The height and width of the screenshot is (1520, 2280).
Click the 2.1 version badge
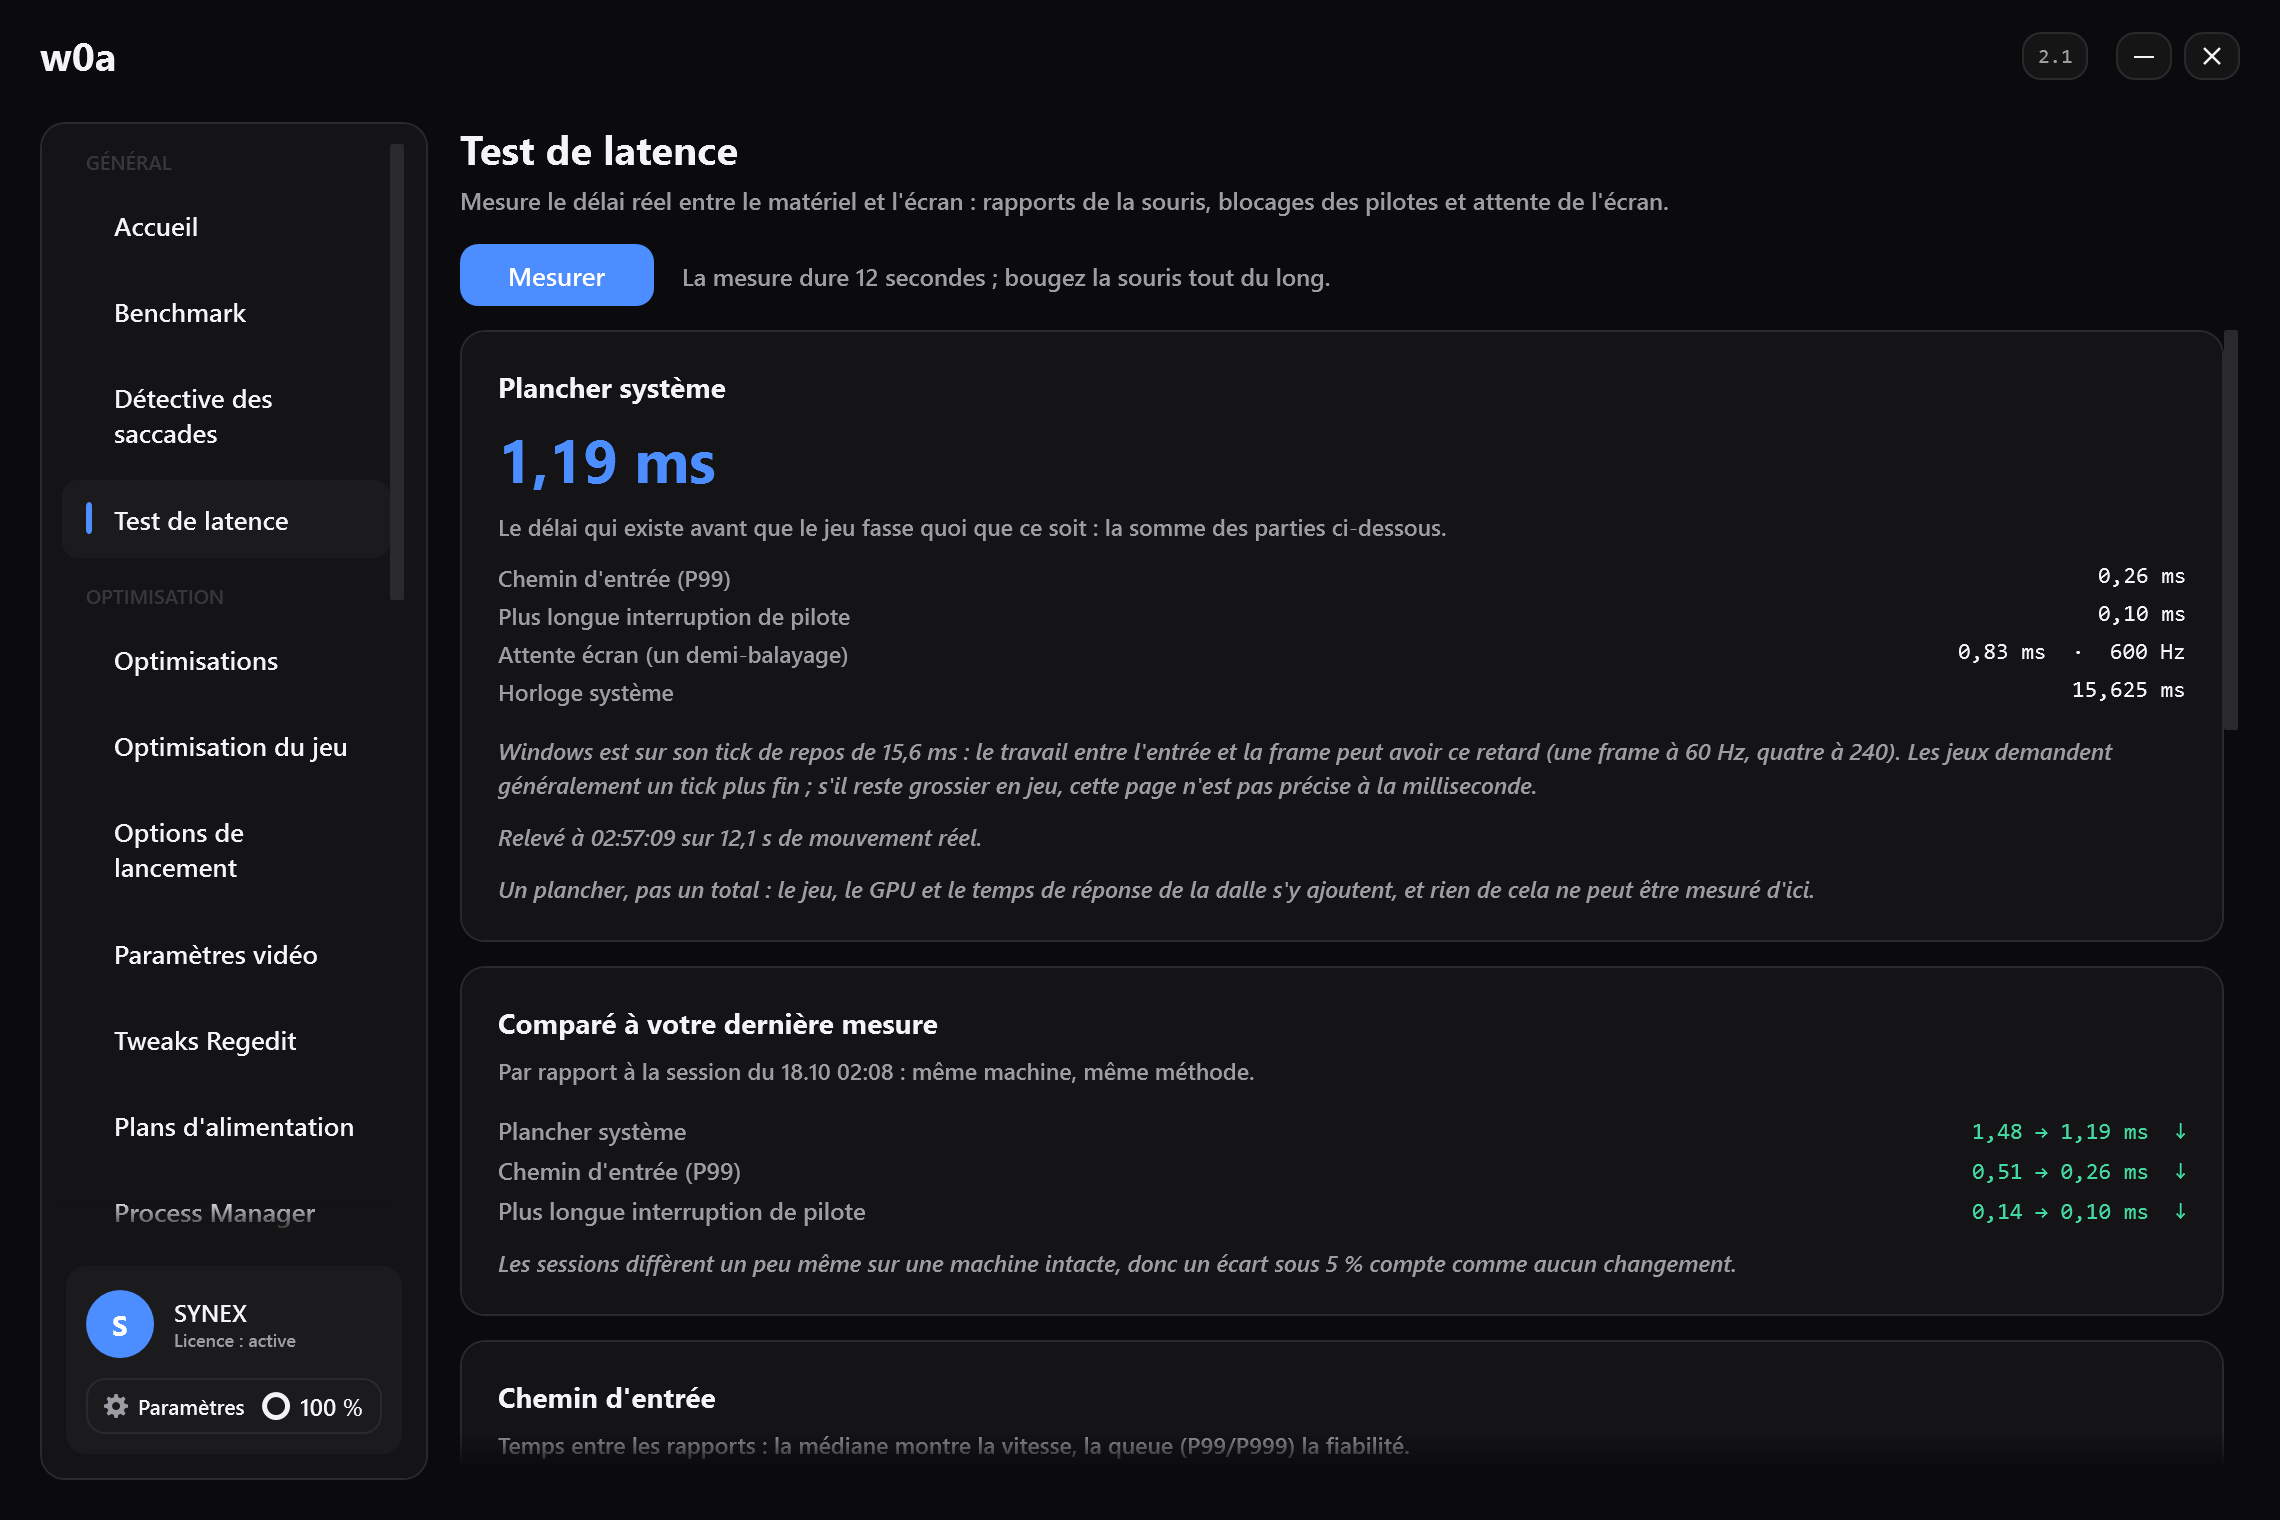point(2055,56)
